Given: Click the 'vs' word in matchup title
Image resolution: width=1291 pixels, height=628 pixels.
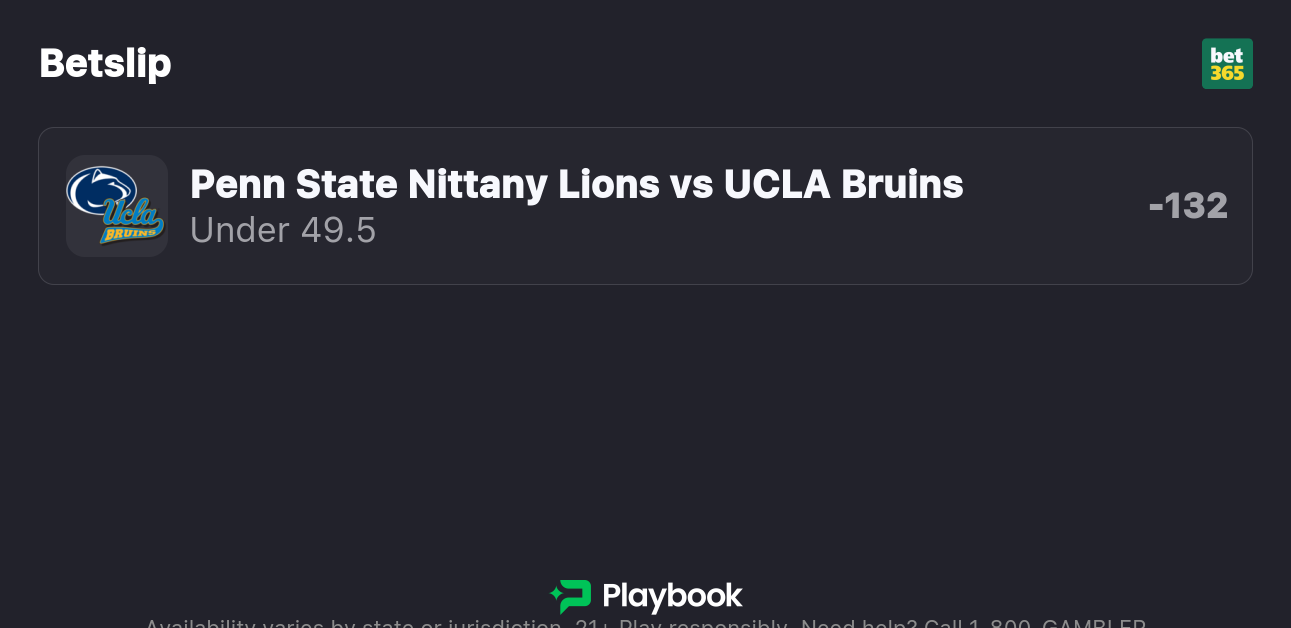Looking at the screenshot, I should 691,184.
